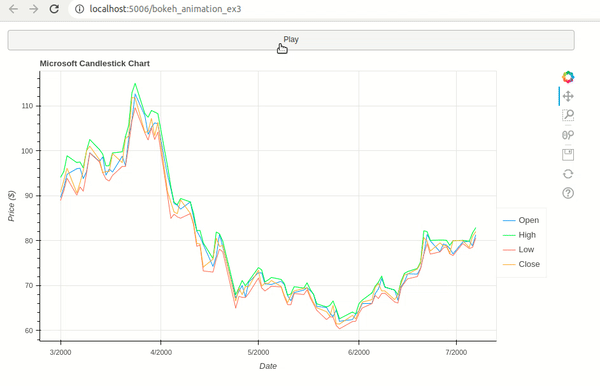Click the 3/2000 x-axis tick label
Viewport: 600px width, 386px height.
tap(60, 352)
